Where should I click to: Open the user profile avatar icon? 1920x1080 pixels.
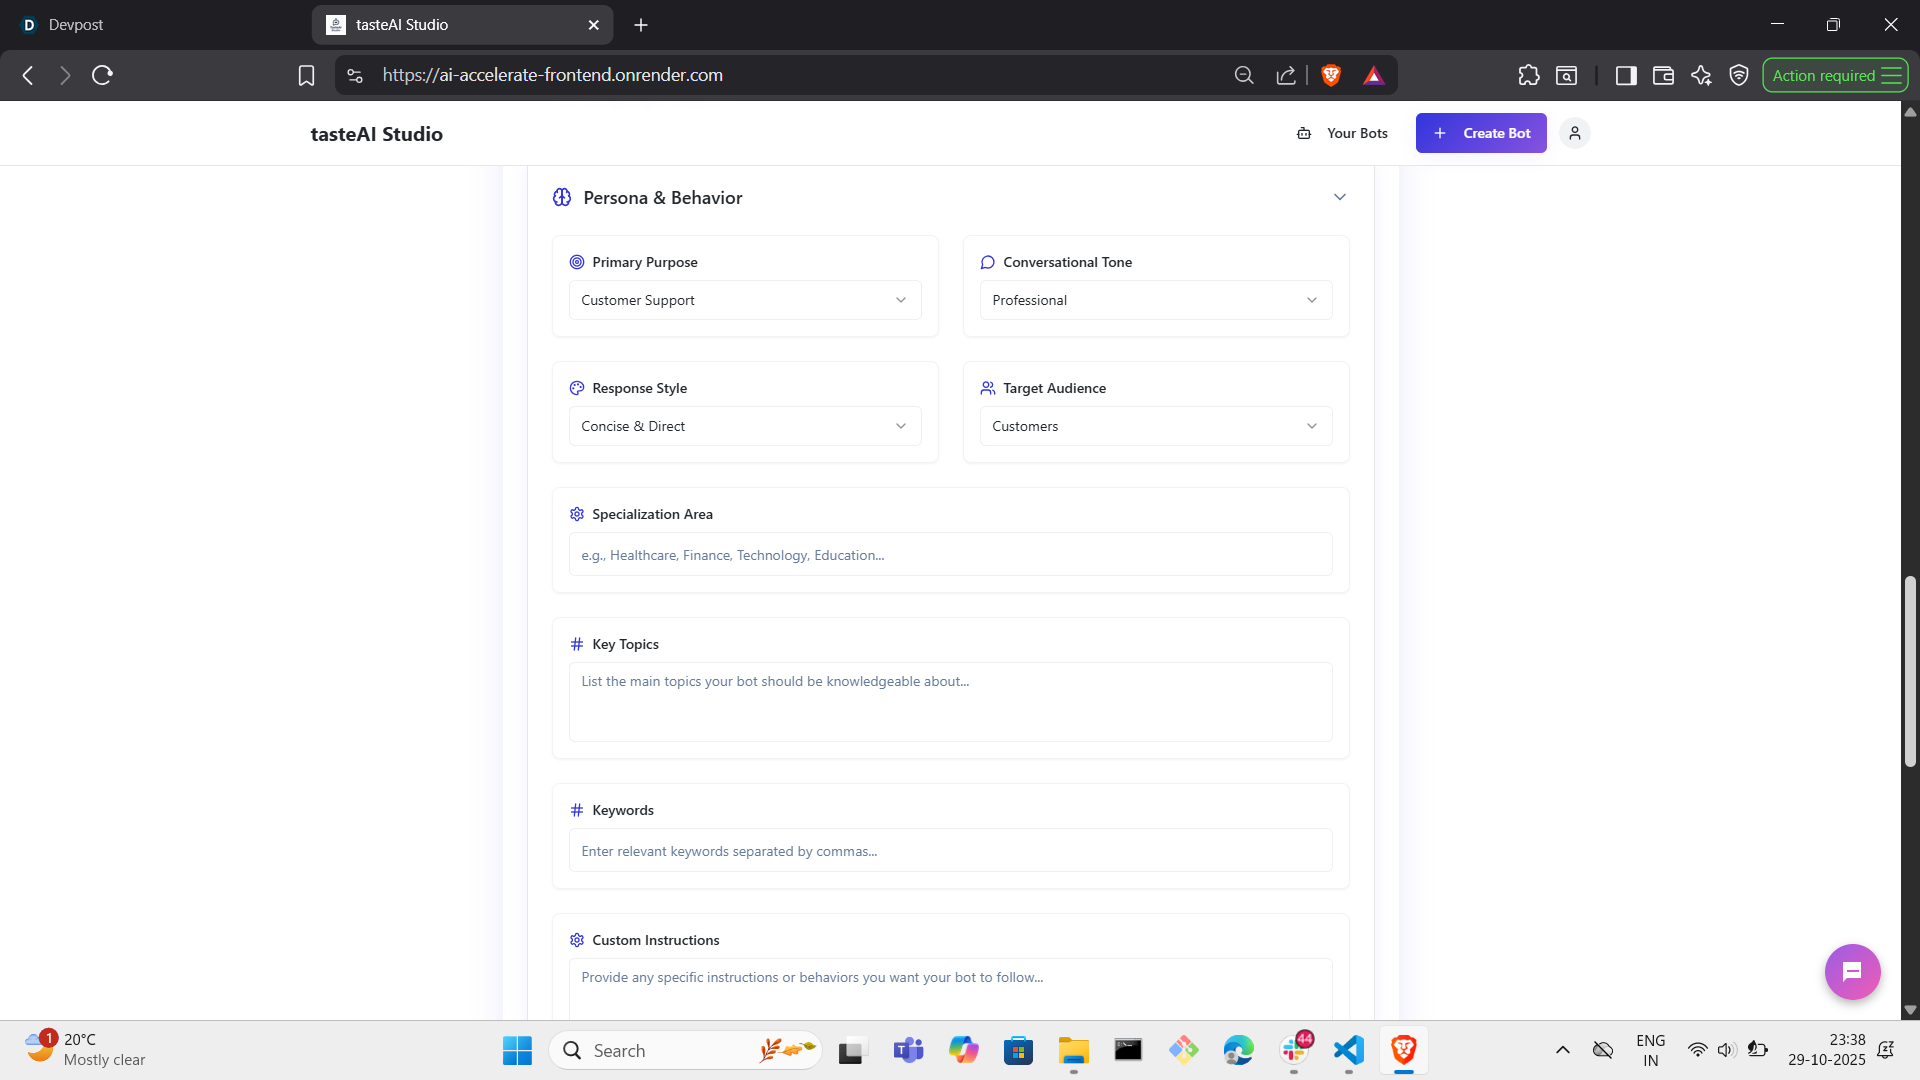(1574, 133)
